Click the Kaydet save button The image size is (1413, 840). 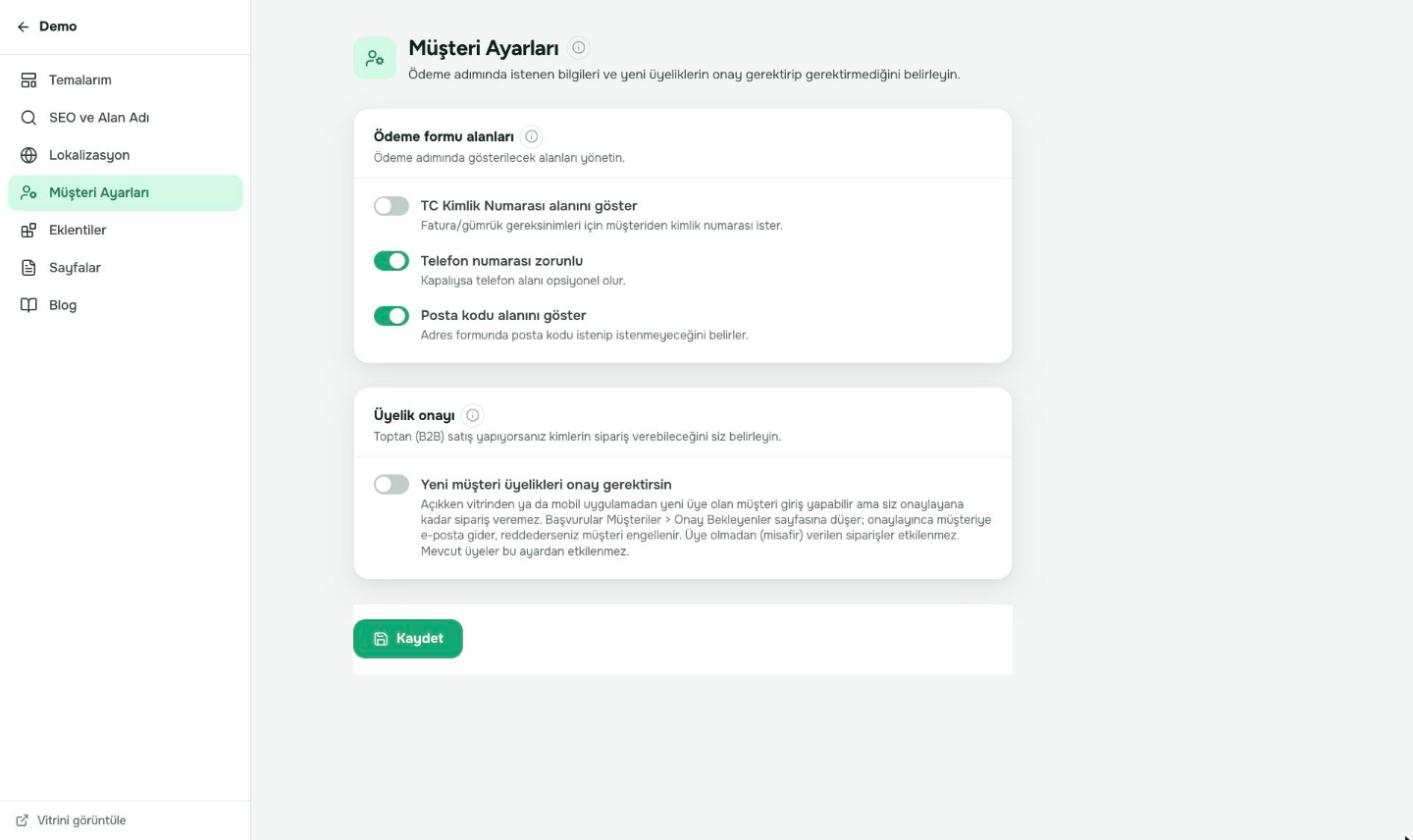tap(408, 639)
